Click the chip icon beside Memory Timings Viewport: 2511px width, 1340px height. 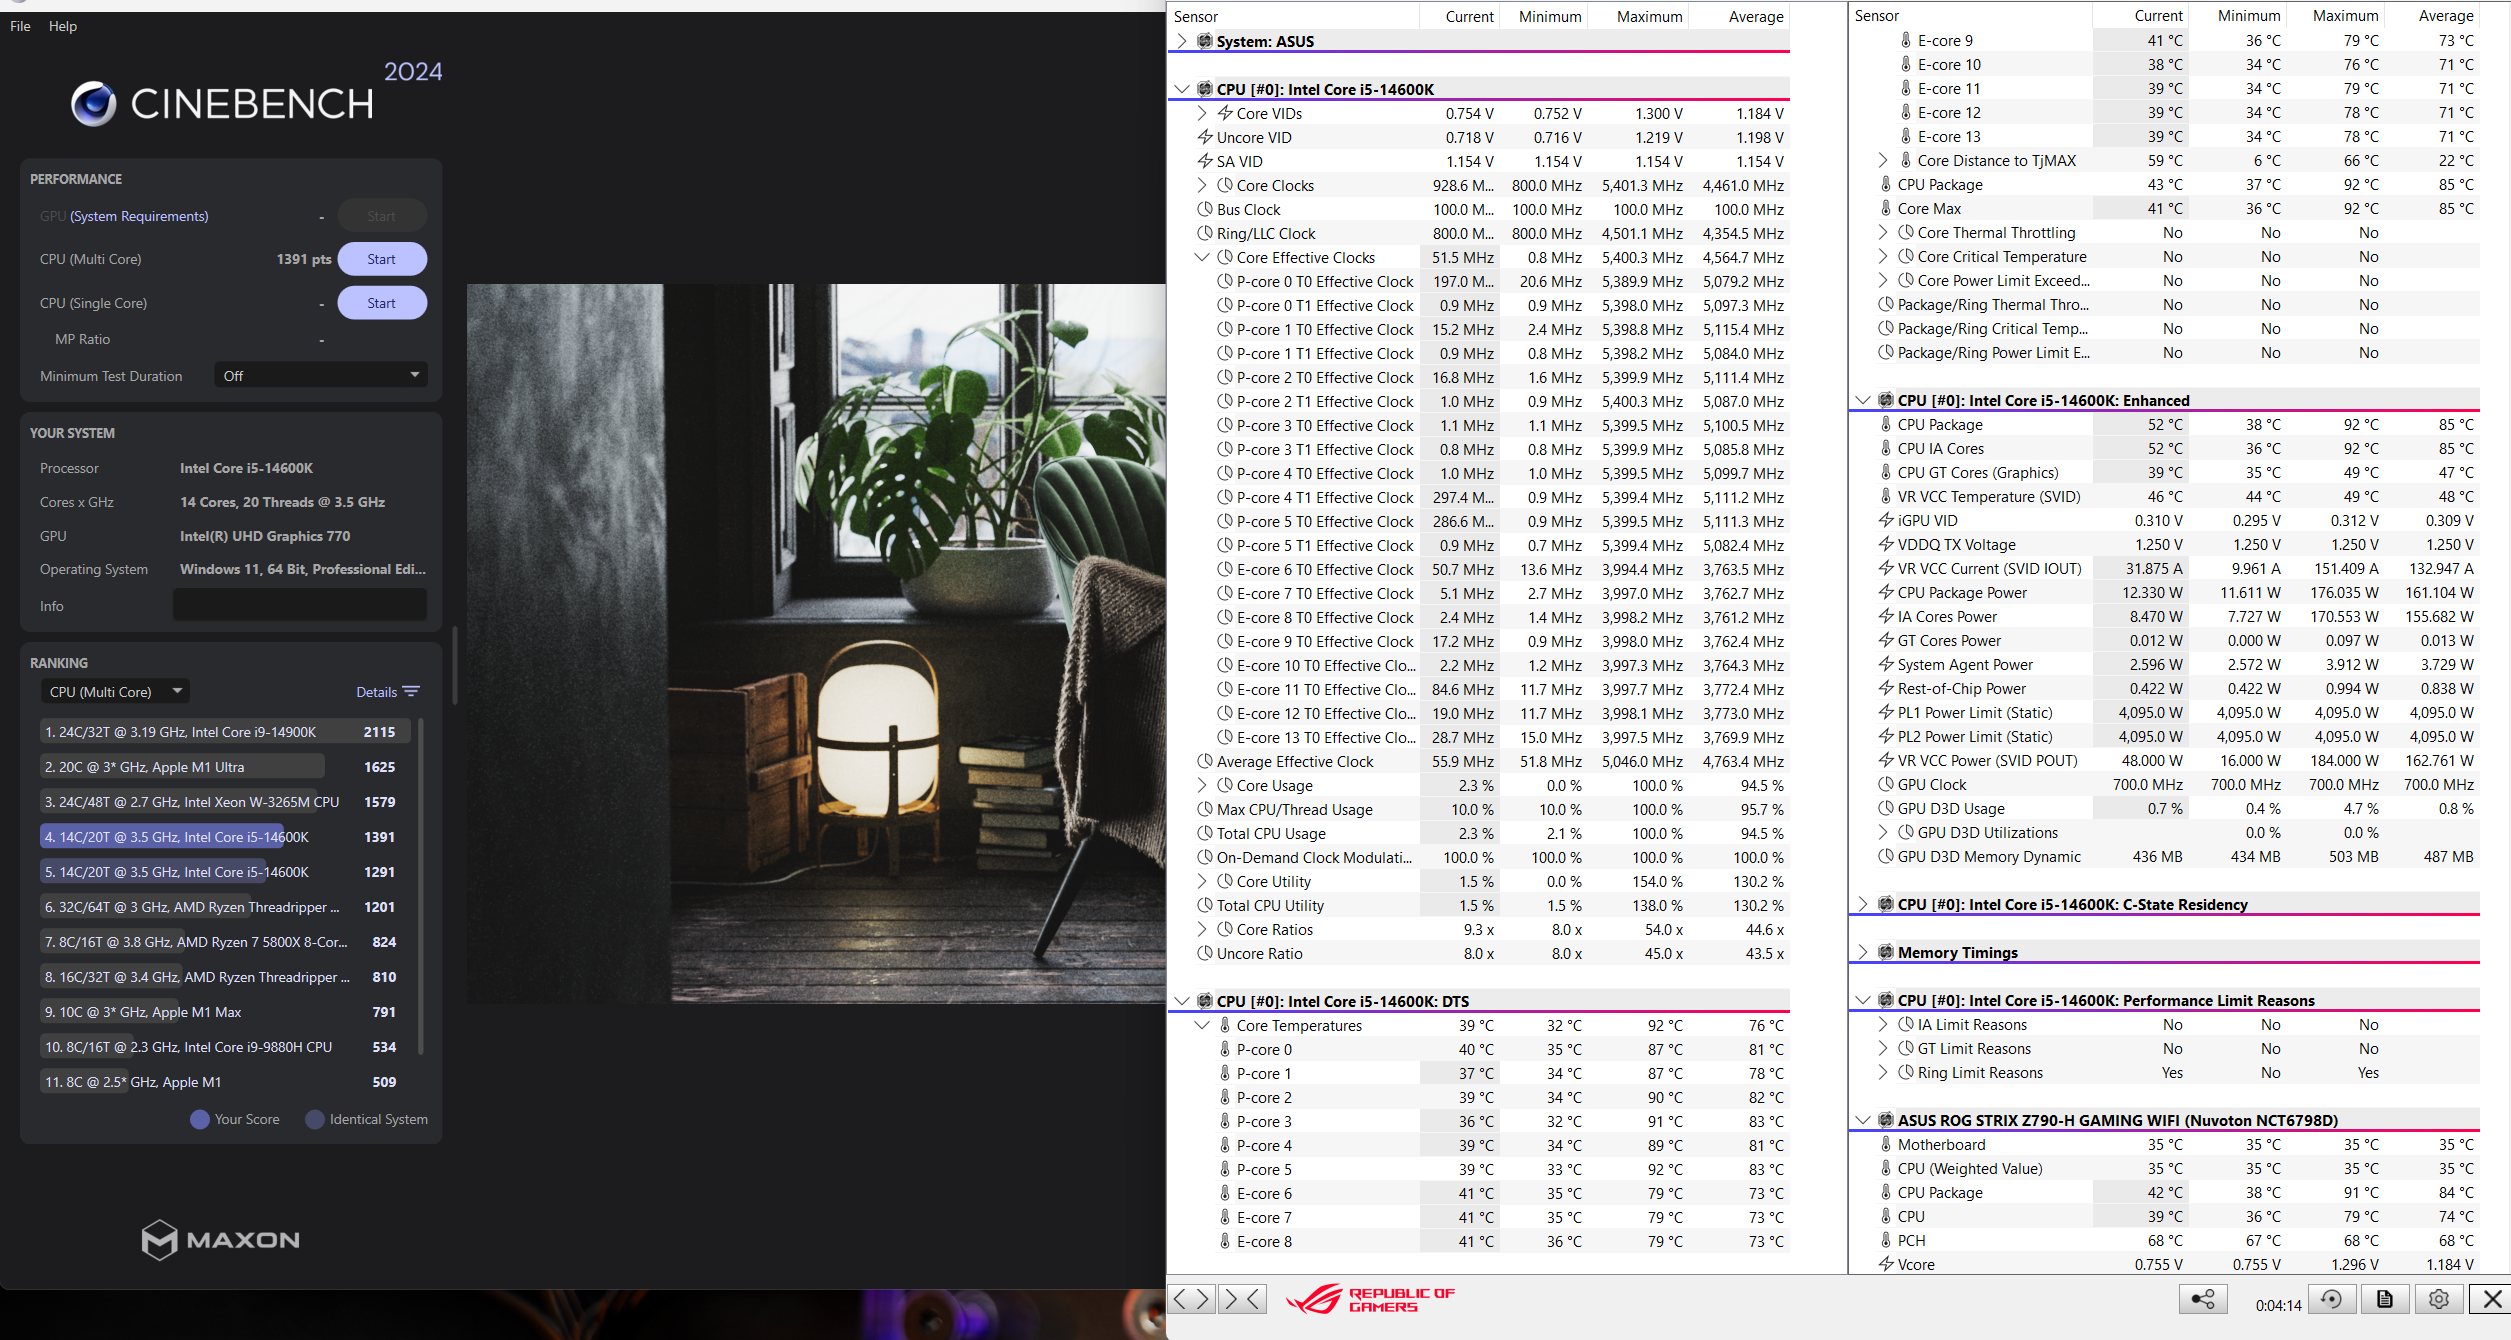tap(1886, 952)
